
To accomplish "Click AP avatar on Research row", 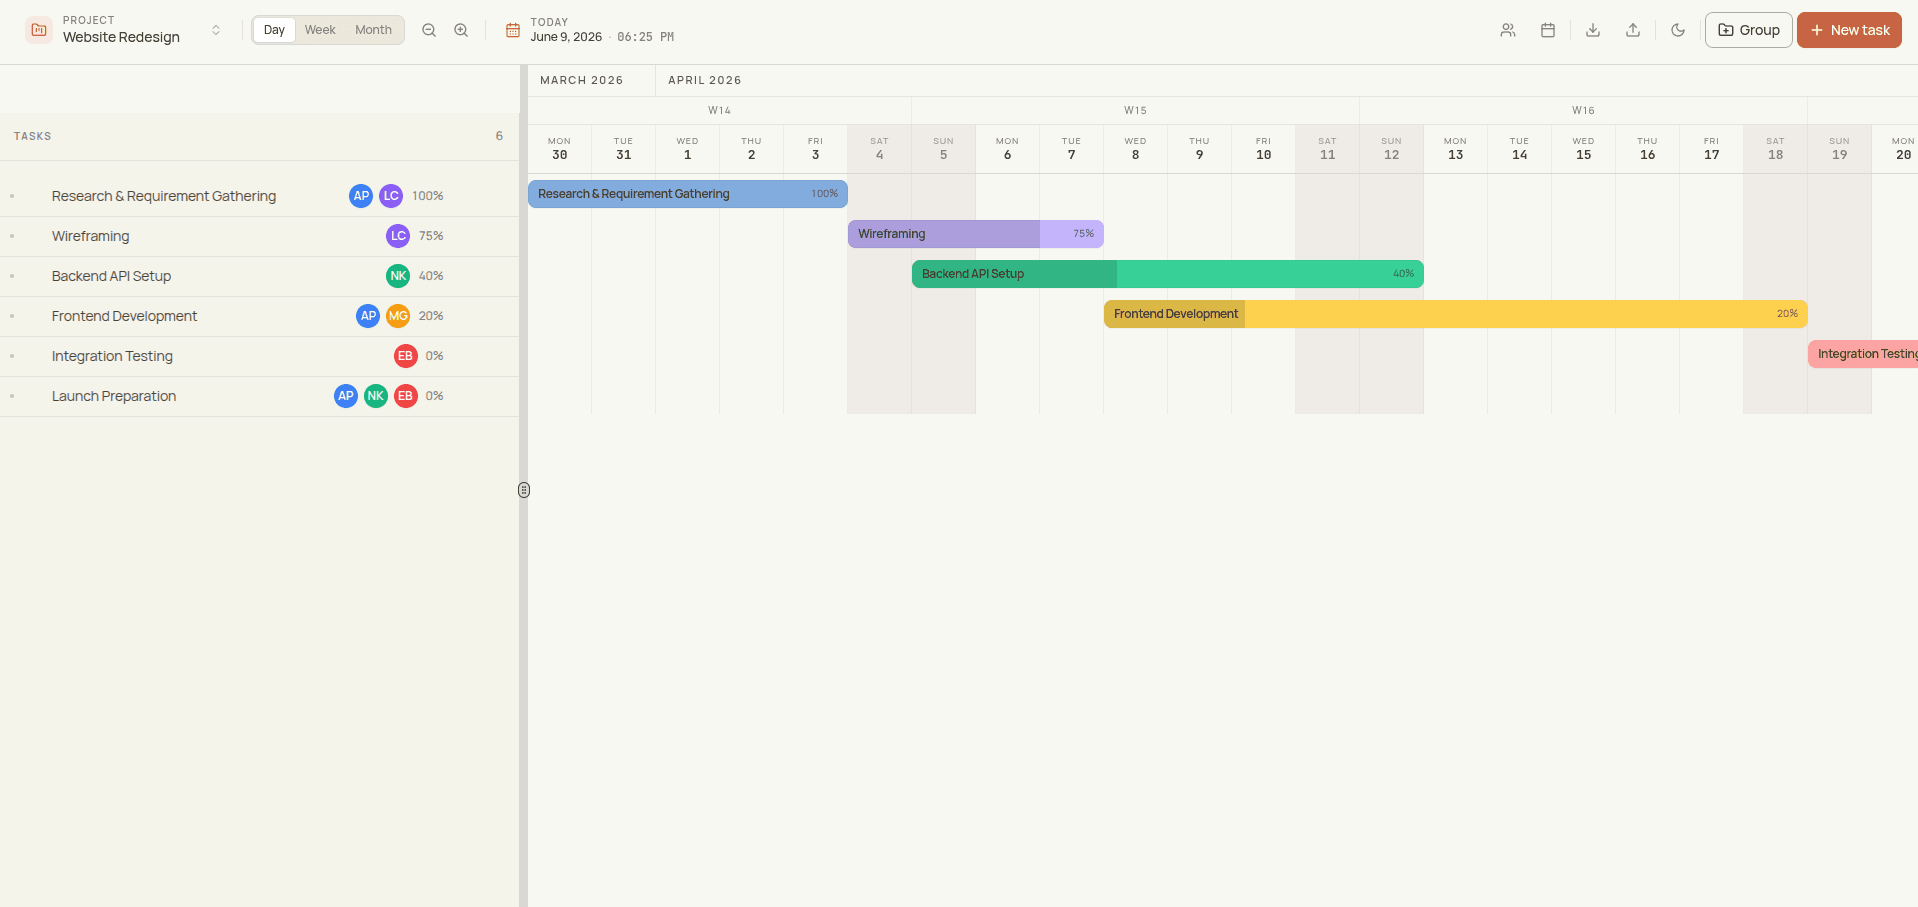I will (361, 196).
